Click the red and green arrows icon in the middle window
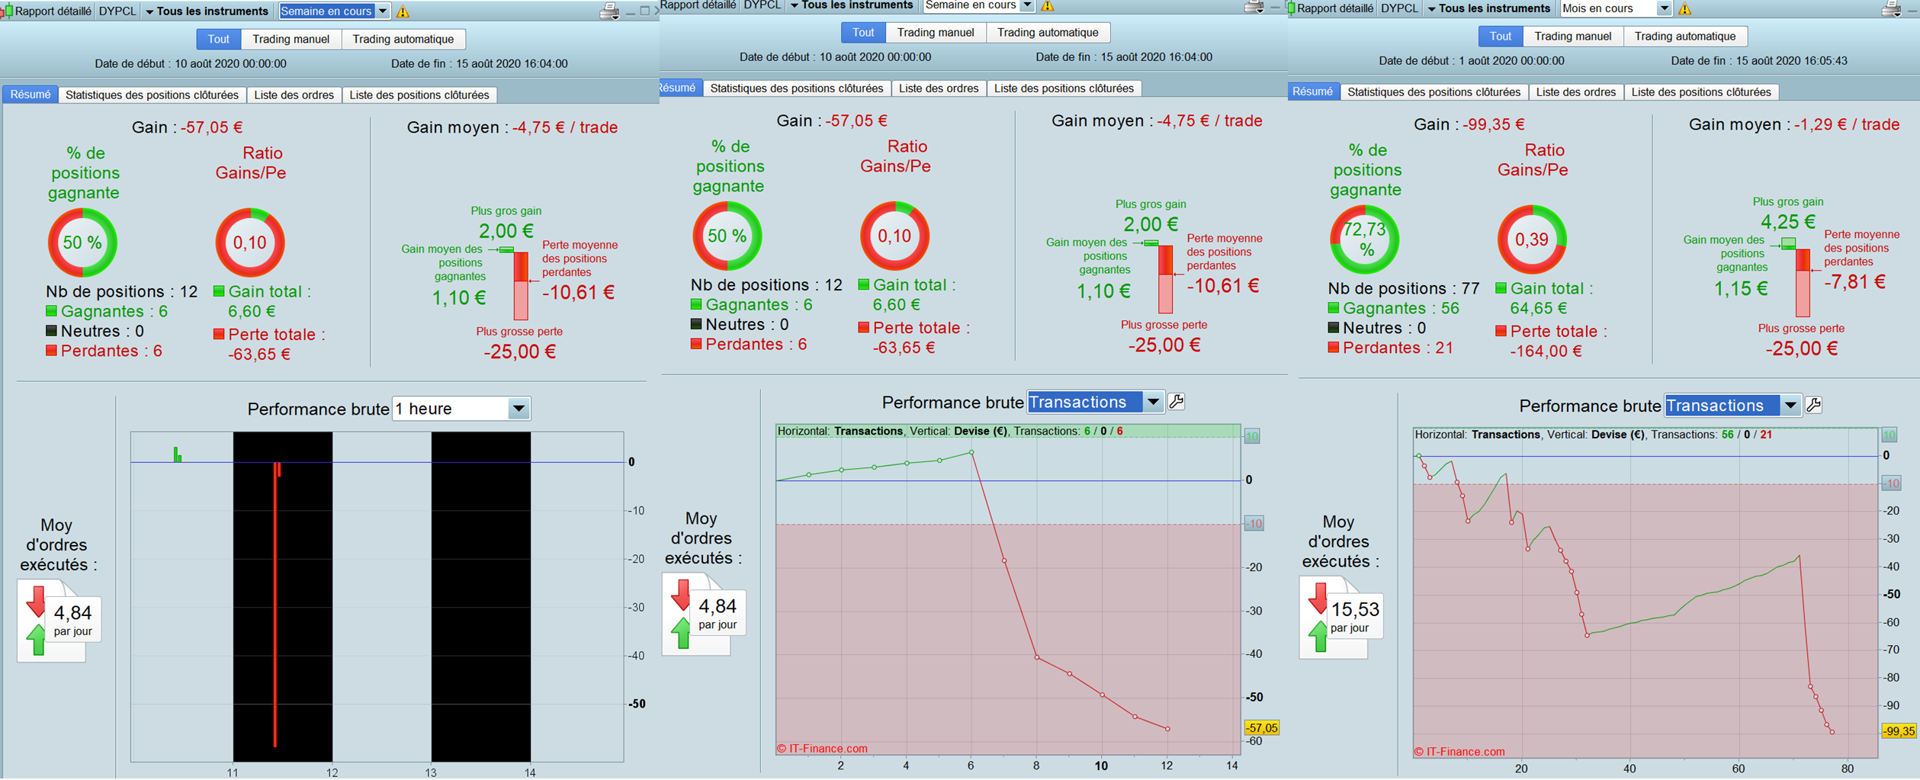The image size is (1920, 780). (682, 614)
